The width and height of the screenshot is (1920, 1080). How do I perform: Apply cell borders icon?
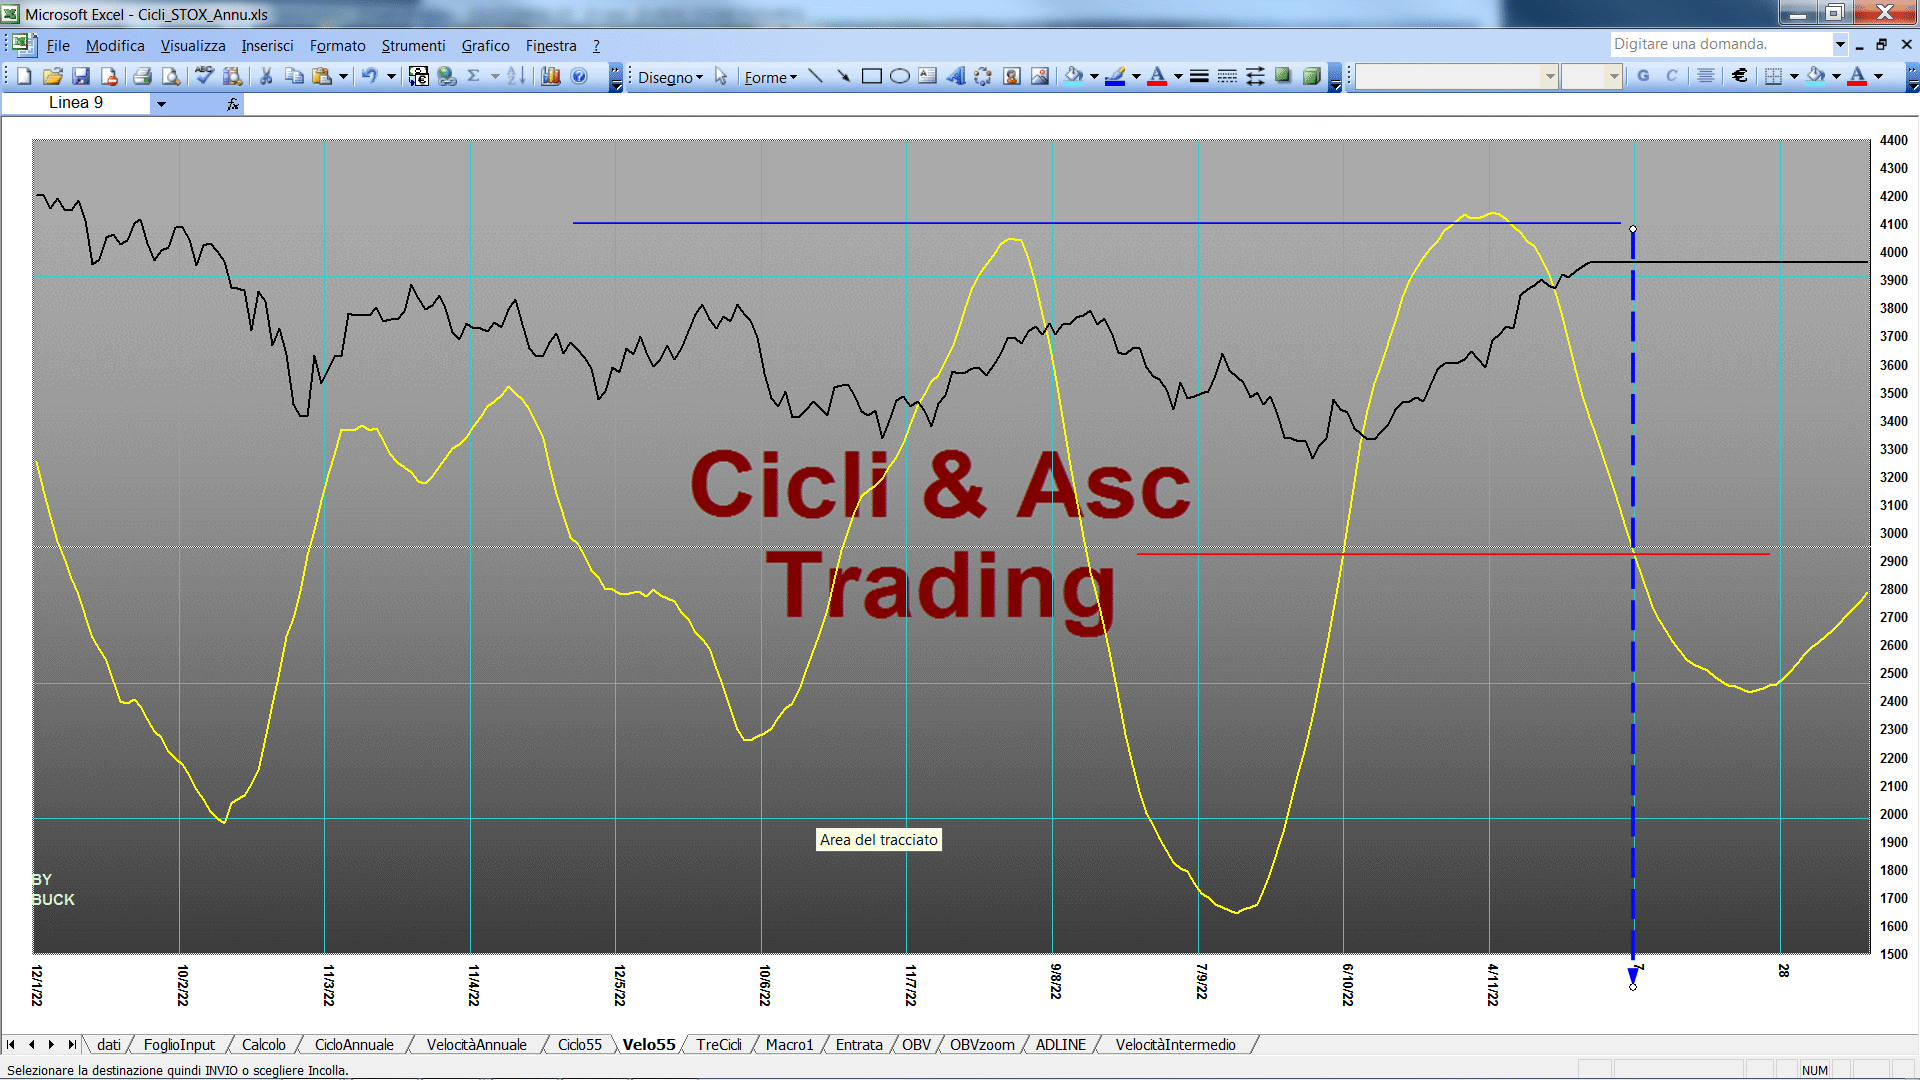click(1773, 76)
